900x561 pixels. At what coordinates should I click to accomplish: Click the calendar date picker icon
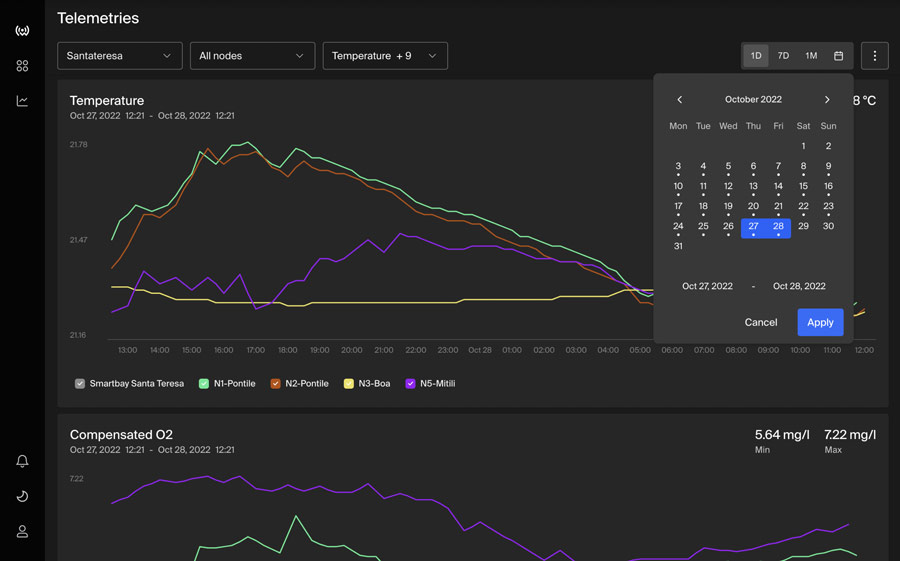tap(839, 56)
